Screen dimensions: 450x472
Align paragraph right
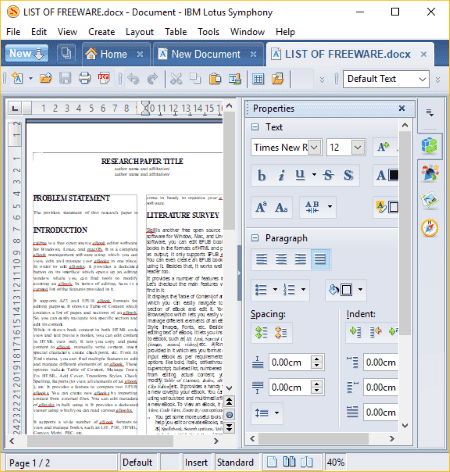(x=300, y=259)
